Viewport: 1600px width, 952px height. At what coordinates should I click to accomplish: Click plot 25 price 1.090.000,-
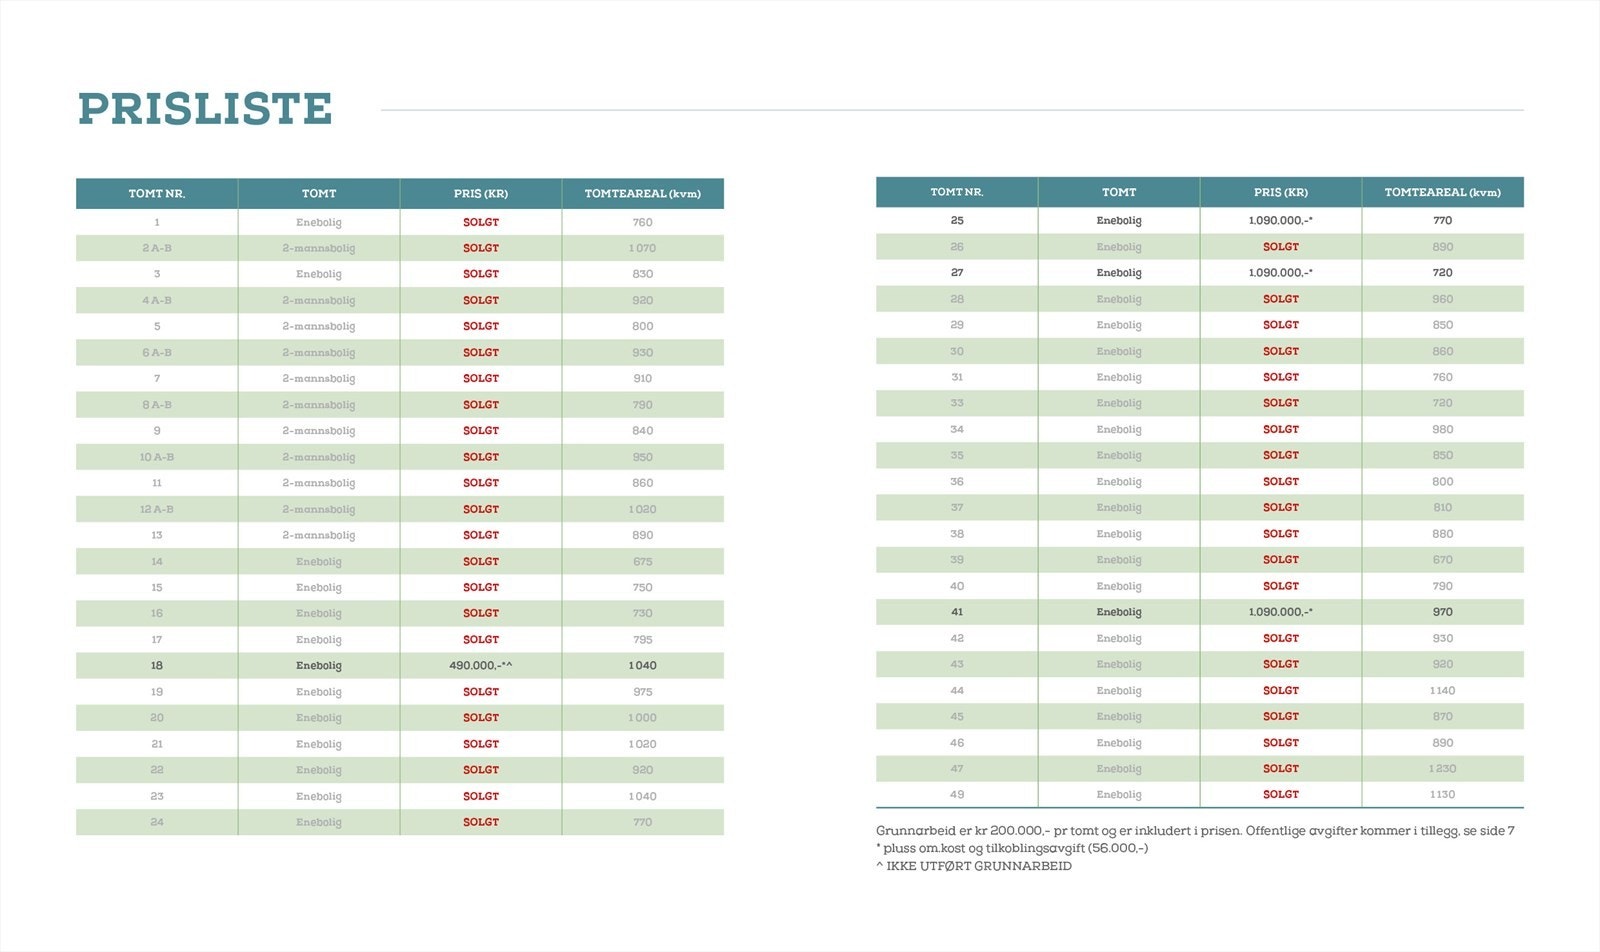pos(1280,221)
